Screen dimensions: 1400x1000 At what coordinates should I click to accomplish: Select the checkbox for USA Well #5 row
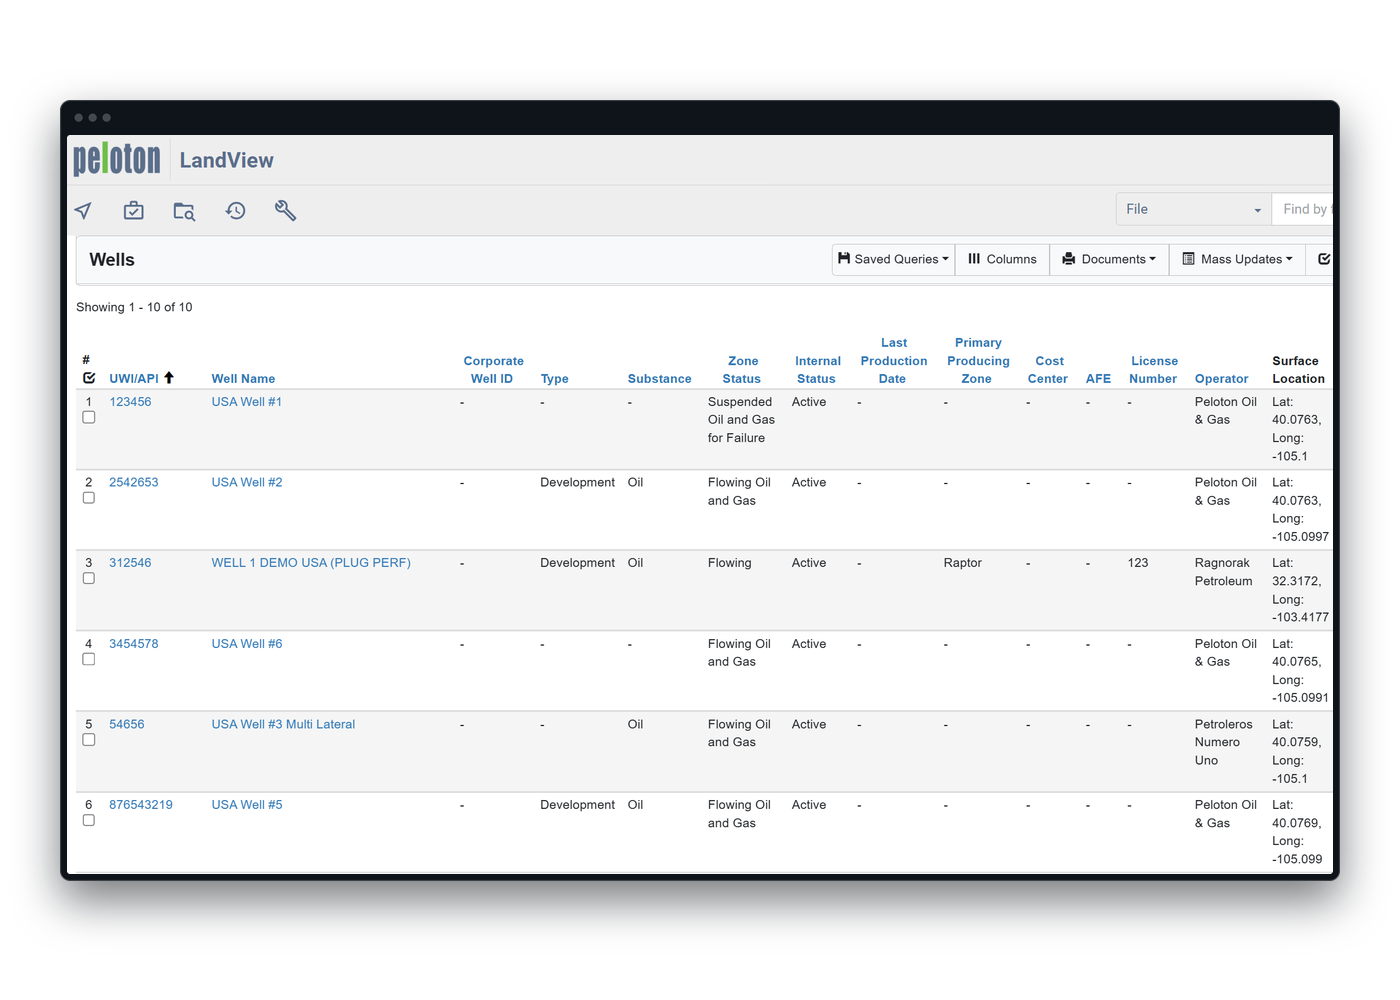tap(89, 820)
